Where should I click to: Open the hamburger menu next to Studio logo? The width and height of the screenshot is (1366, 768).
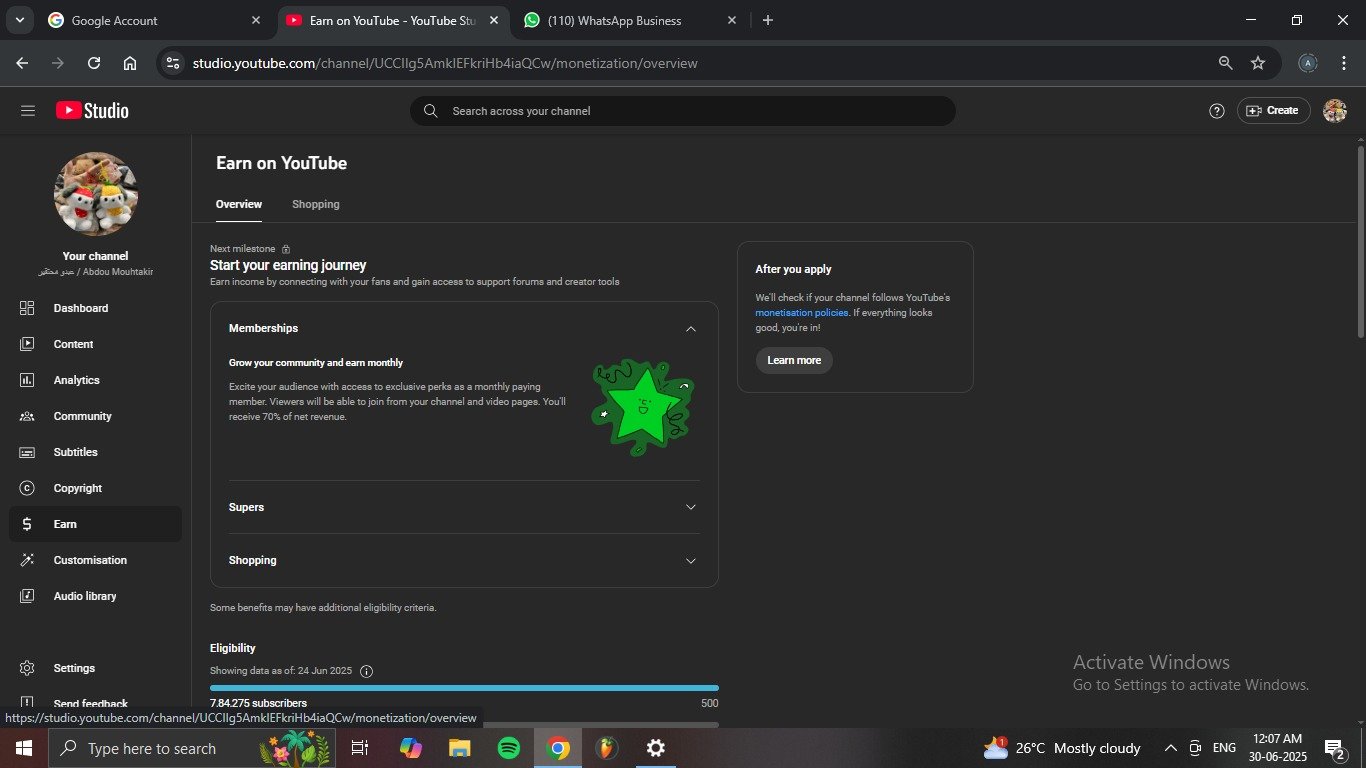28,111
